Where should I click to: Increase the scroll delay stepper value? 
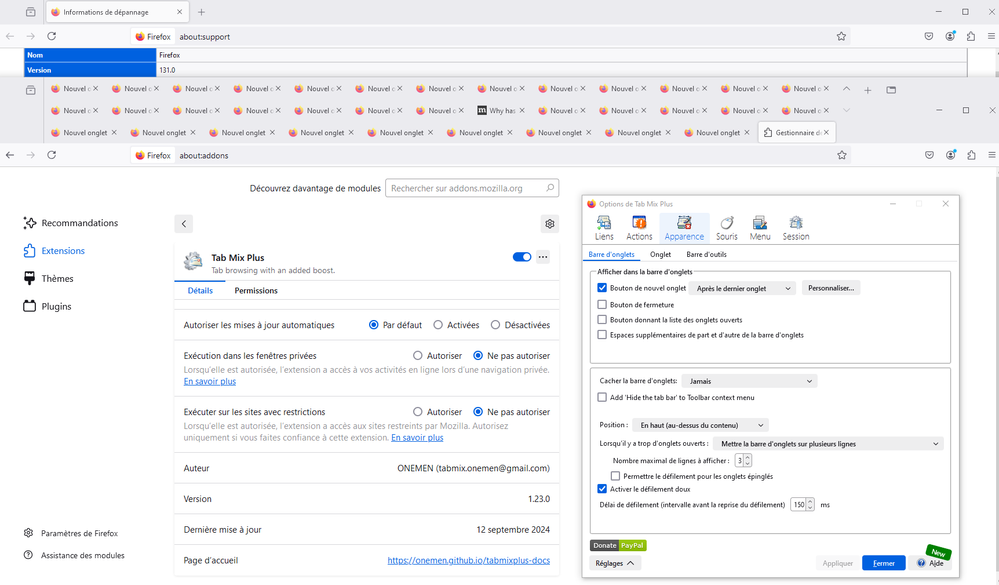point(810,502)
